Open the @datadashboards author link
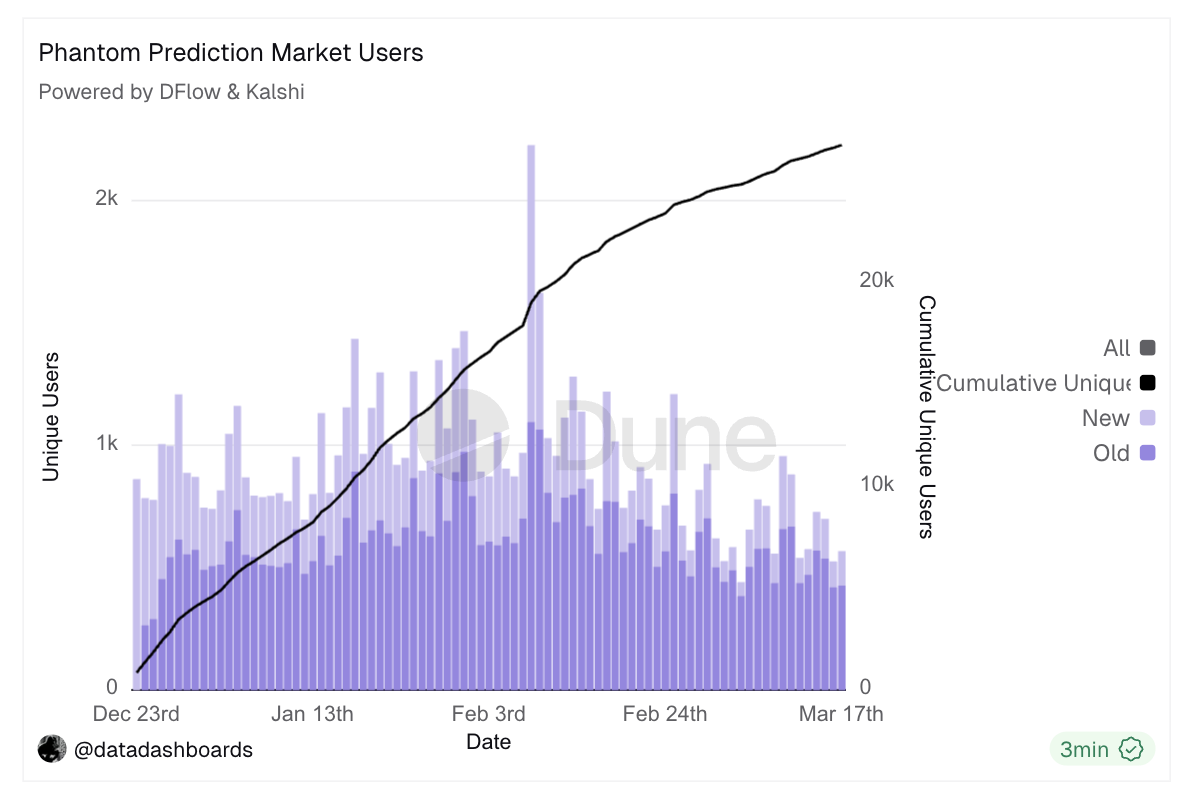The height and width of the screenshot is (792, 1188). pyautogui.click(x=163, y=749)
